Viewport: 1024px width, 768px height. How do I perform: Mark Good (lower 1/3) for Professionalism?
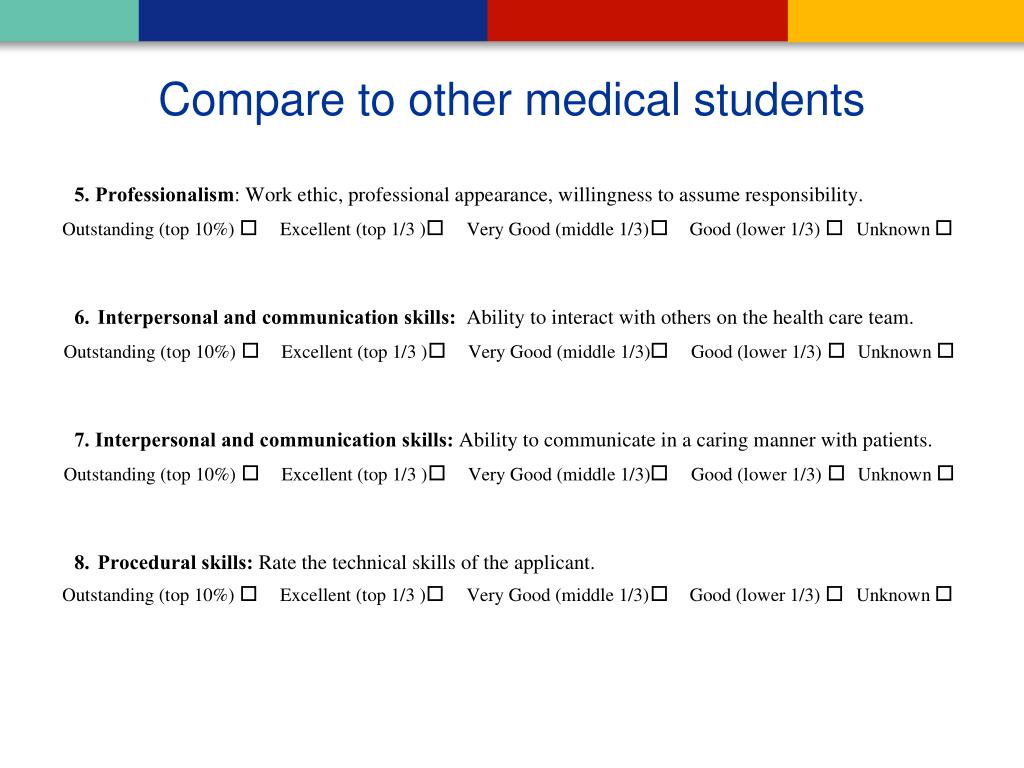[x=834, y=228]
